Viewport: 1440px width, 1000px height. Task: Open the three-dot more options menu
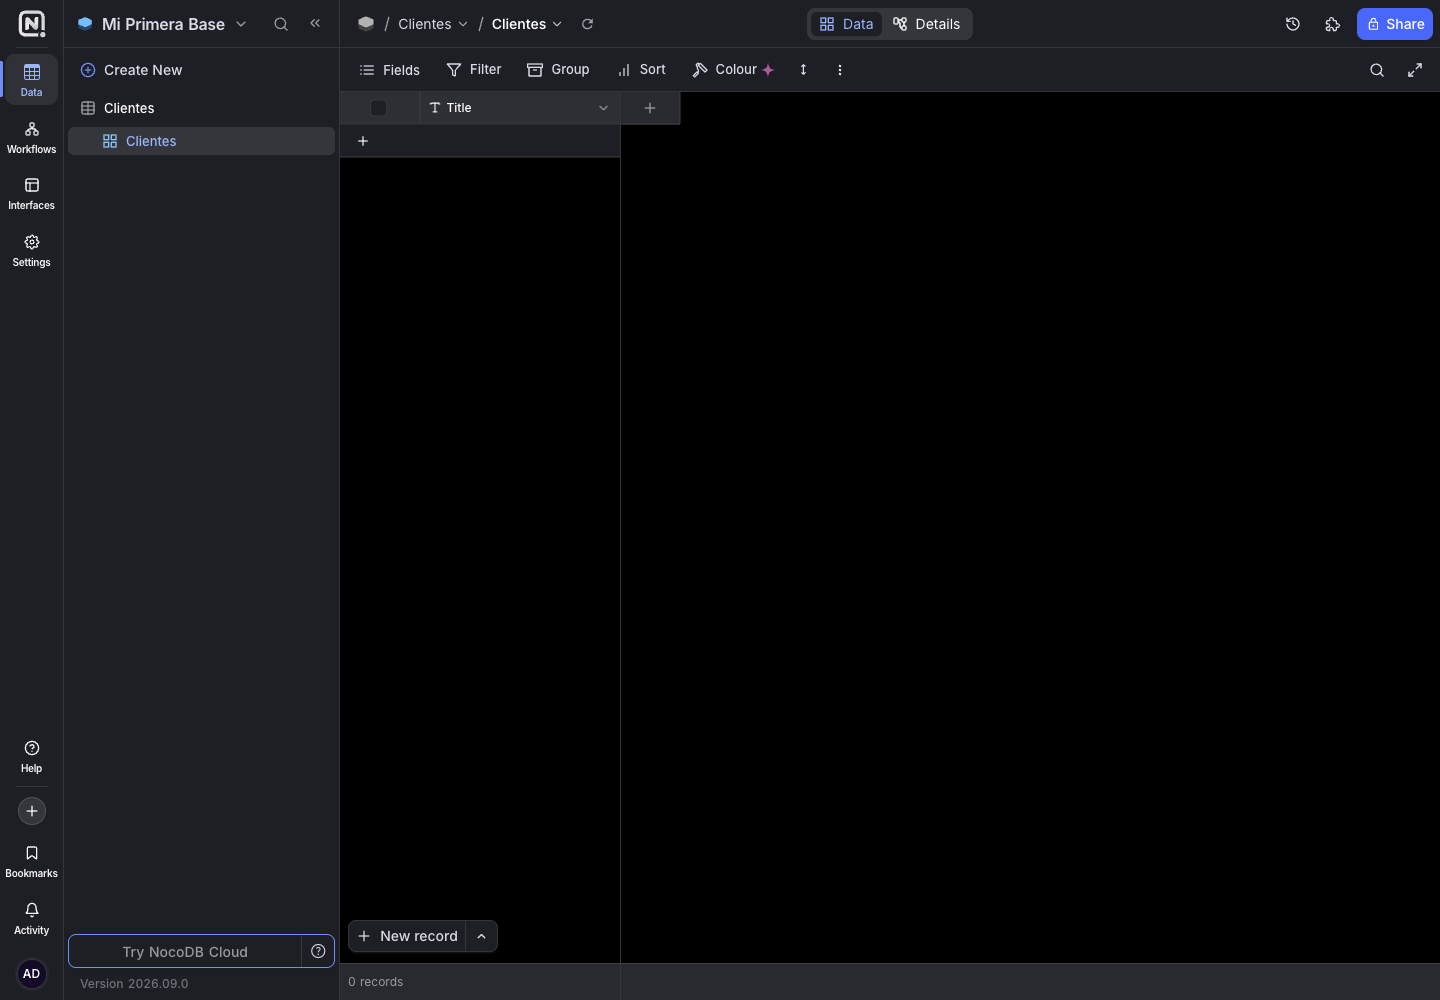point(840,70)
